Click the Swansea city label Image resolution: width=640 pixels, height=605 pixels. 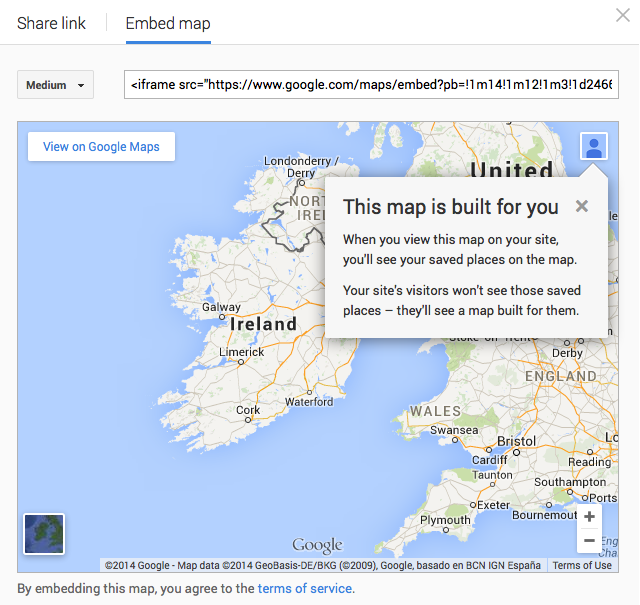click(x=454, y=430)
